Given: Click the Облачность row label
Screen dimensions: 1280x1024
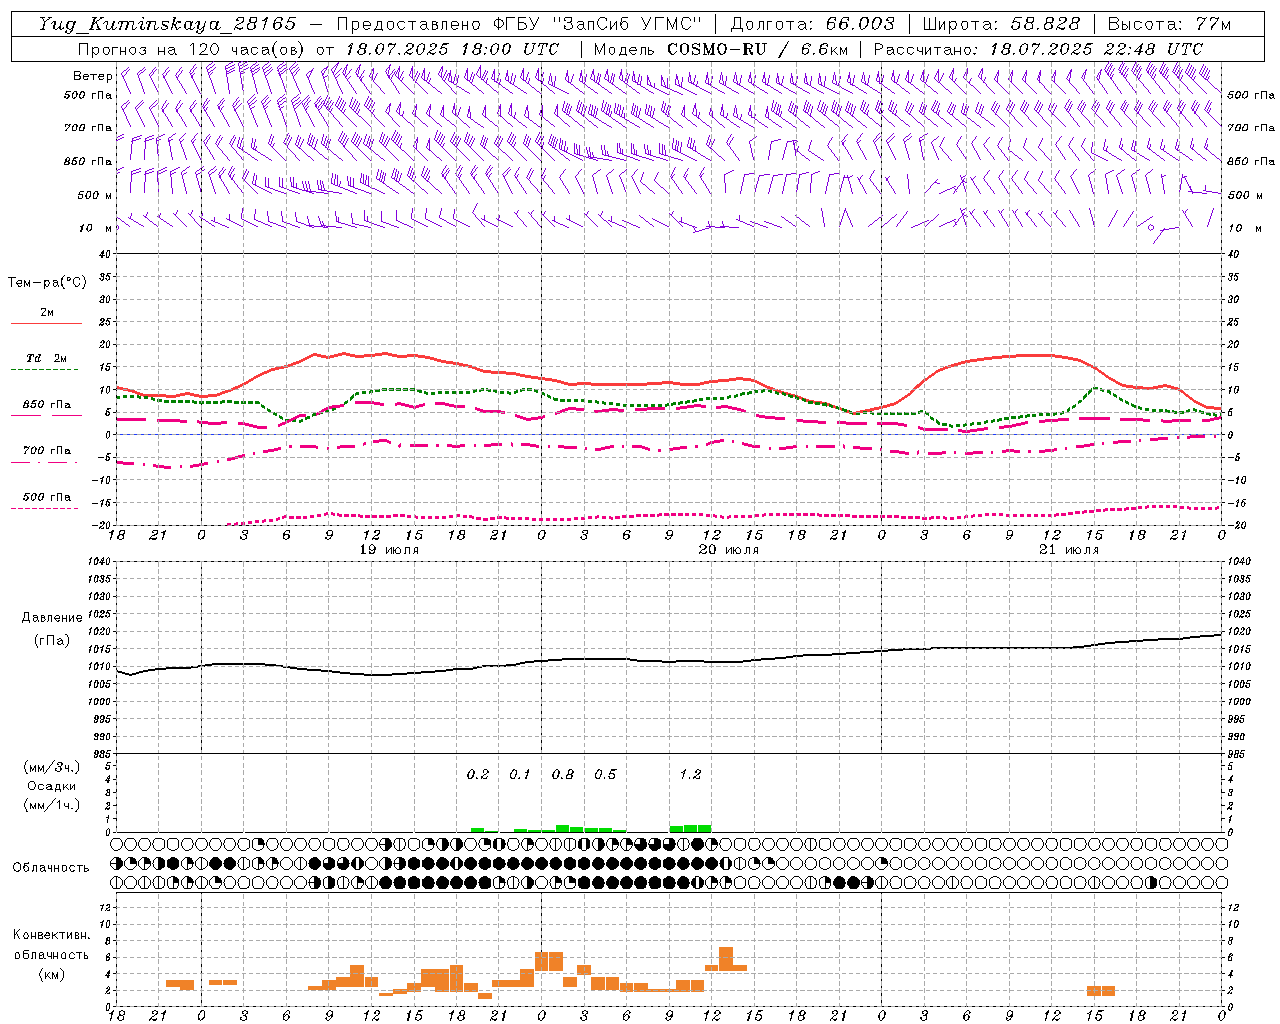Looking at the screenshot, I should pyautogui.click(x=51, y=868).
